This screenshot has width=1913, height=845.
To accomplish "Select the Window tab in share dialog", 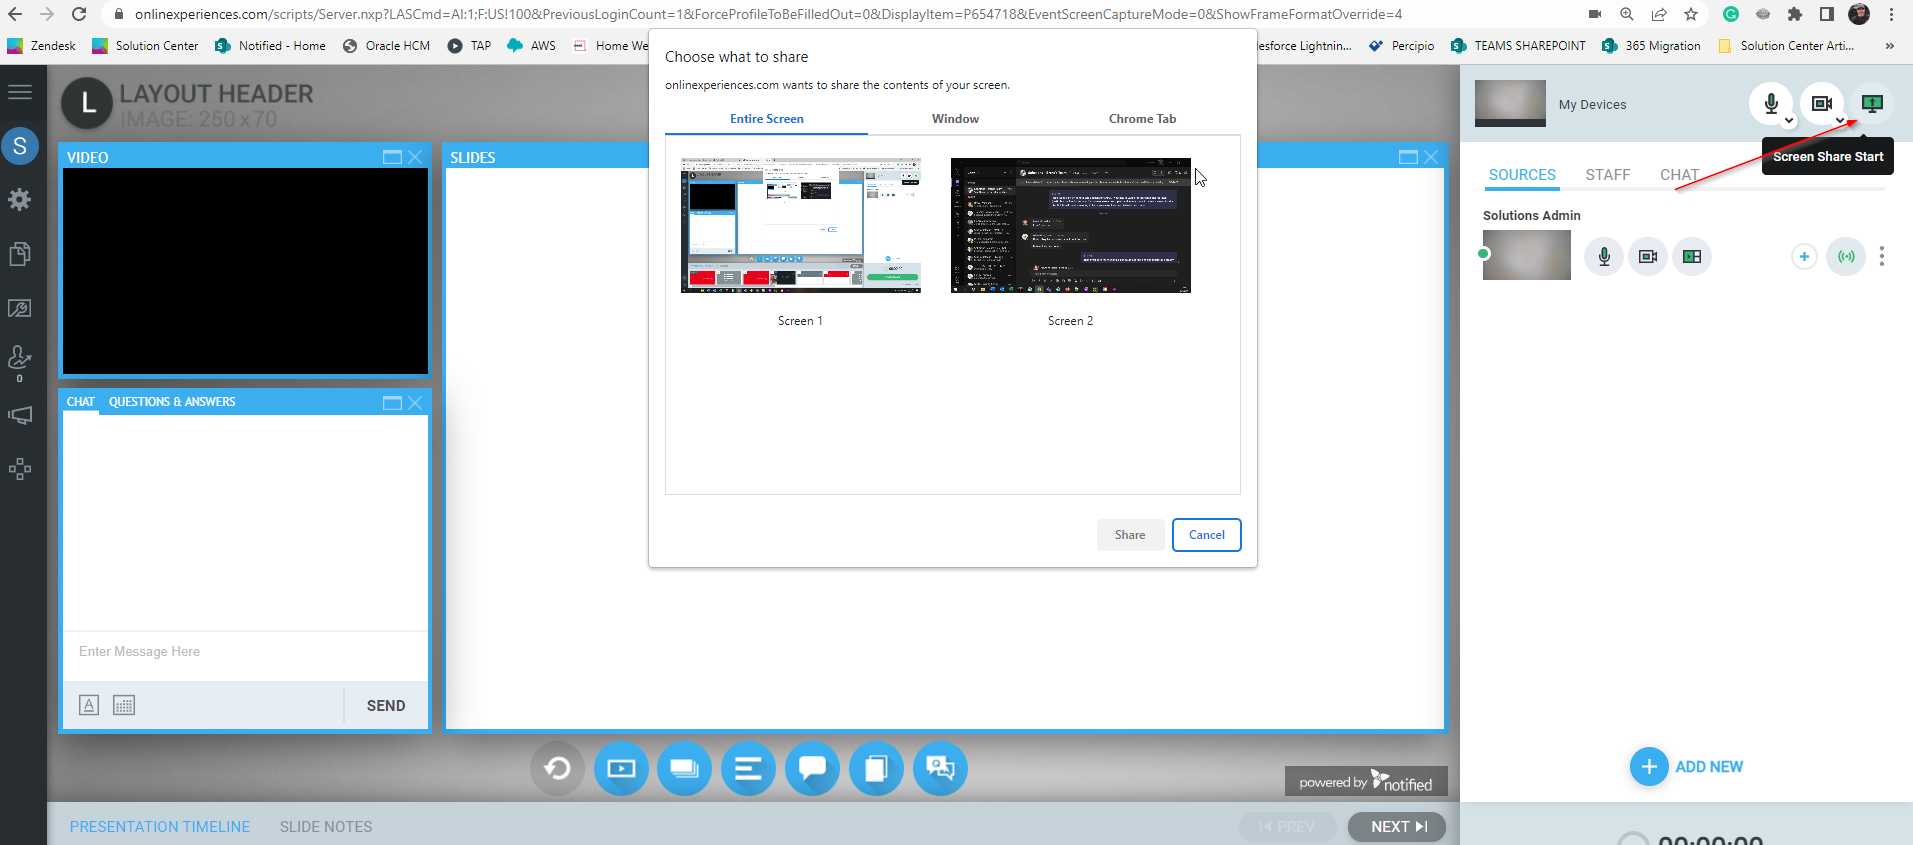I will [x=955, y=118].
